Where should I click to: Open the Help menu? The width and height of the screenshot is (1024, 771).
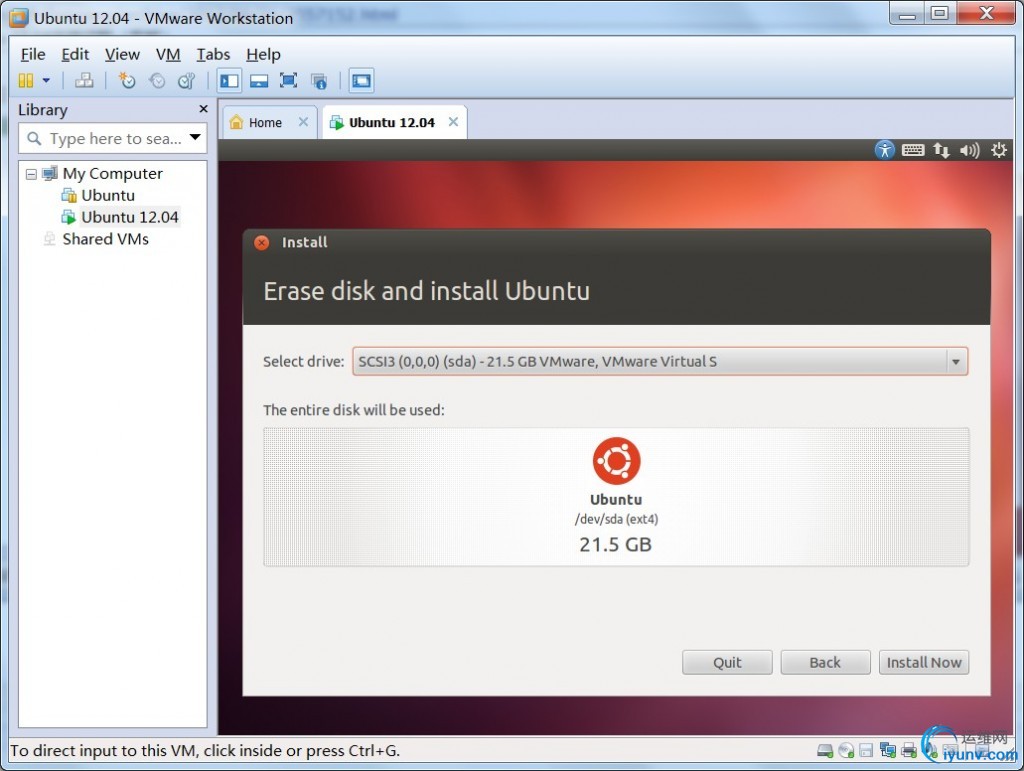(x=263, y=54)
